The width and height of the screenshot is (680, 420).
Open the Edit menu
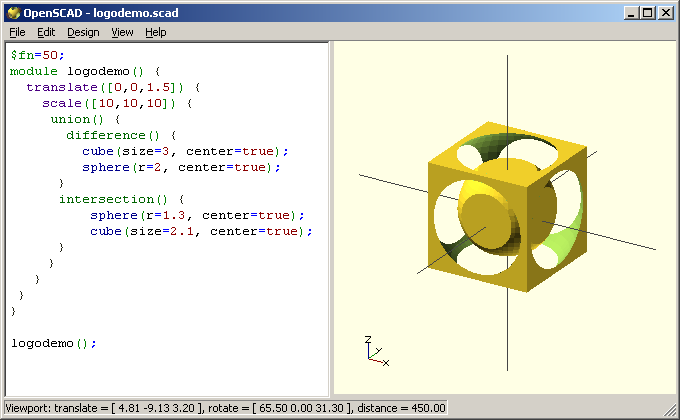(x=46, y=32)
